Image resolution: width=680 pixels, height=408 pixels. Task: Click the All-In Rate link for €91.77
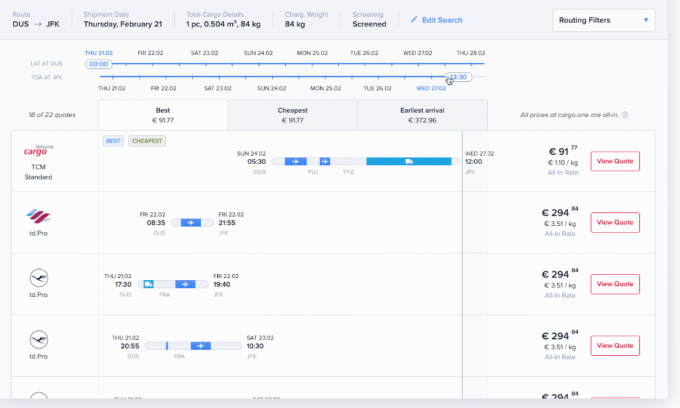(x=563, y=172)
